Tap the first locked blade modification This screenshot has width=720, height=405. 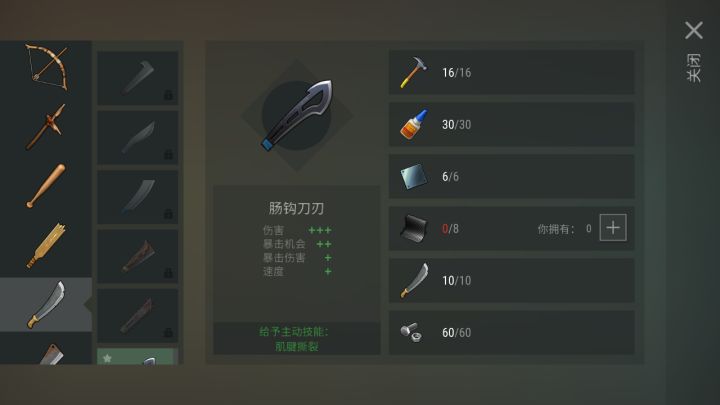pyautogui.click(x=138, y=78)
